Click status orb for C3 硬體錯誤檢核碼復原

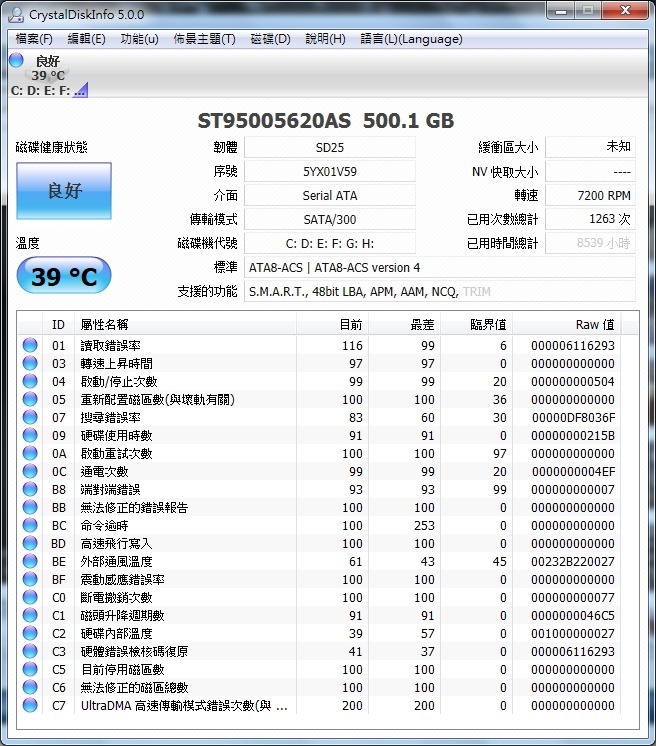[30, 651]
